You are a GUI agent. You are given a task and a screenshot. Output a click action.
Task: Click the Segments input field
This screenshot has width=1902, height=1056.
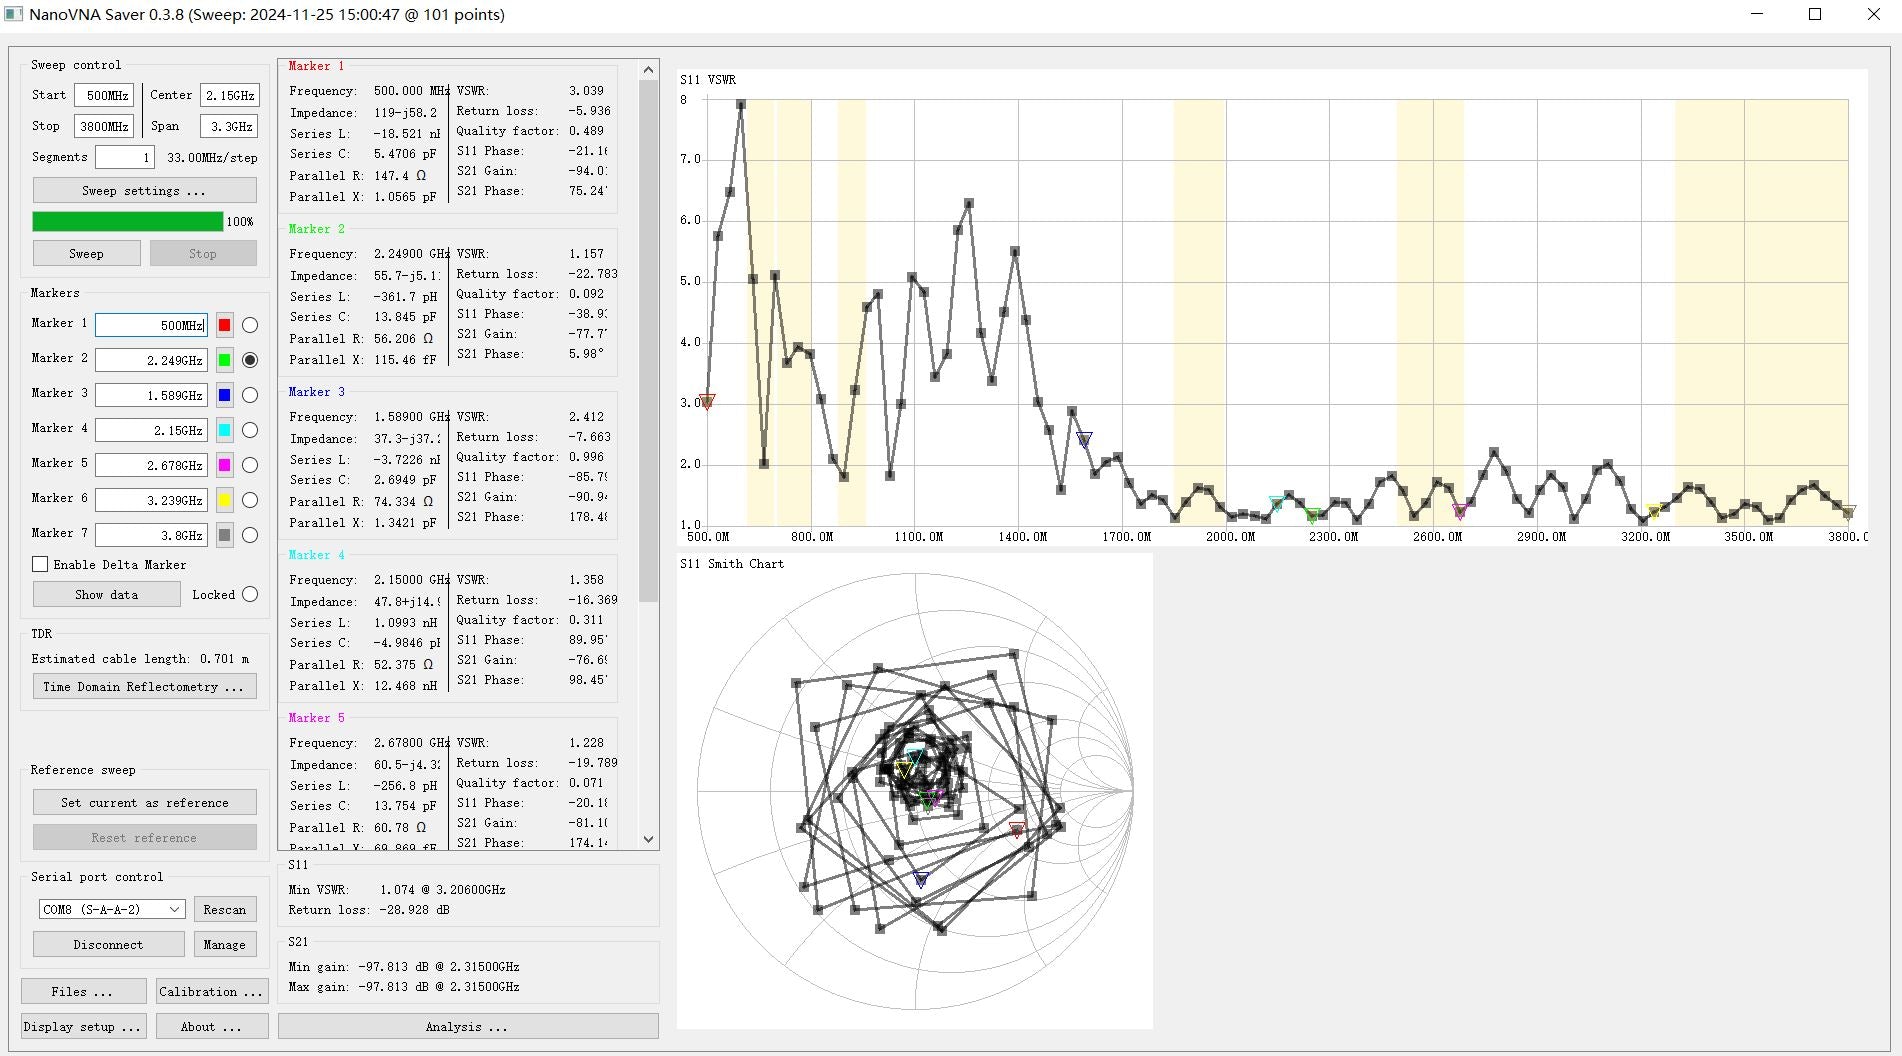pos(125,157)
